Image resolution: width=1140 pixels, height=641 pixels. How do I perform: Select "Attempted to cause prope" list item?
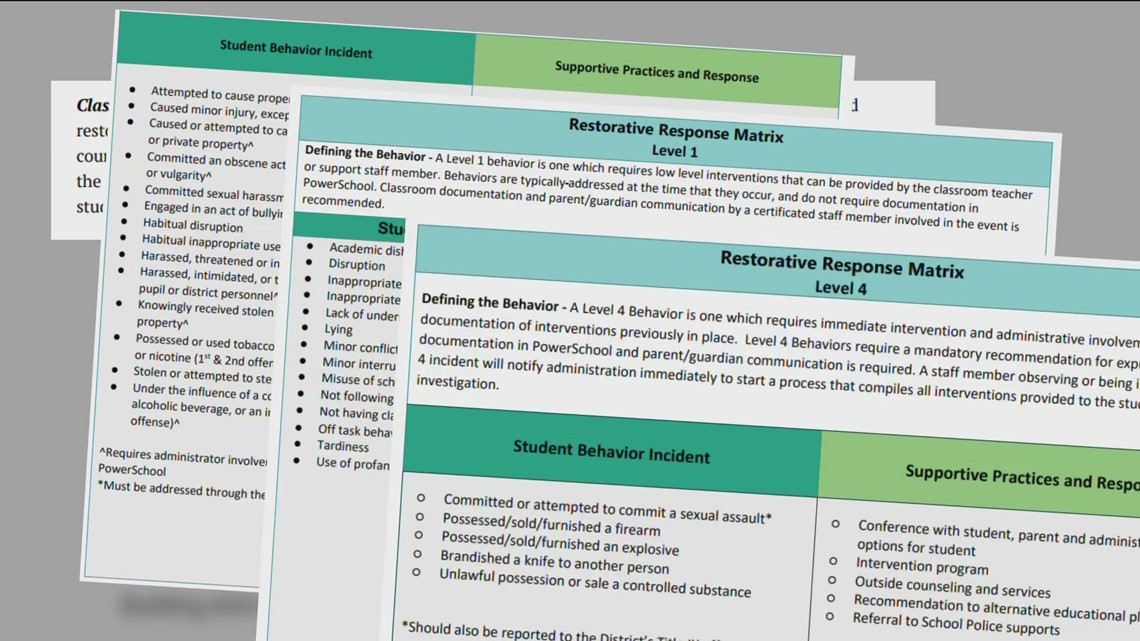click(x=220, y=94)
